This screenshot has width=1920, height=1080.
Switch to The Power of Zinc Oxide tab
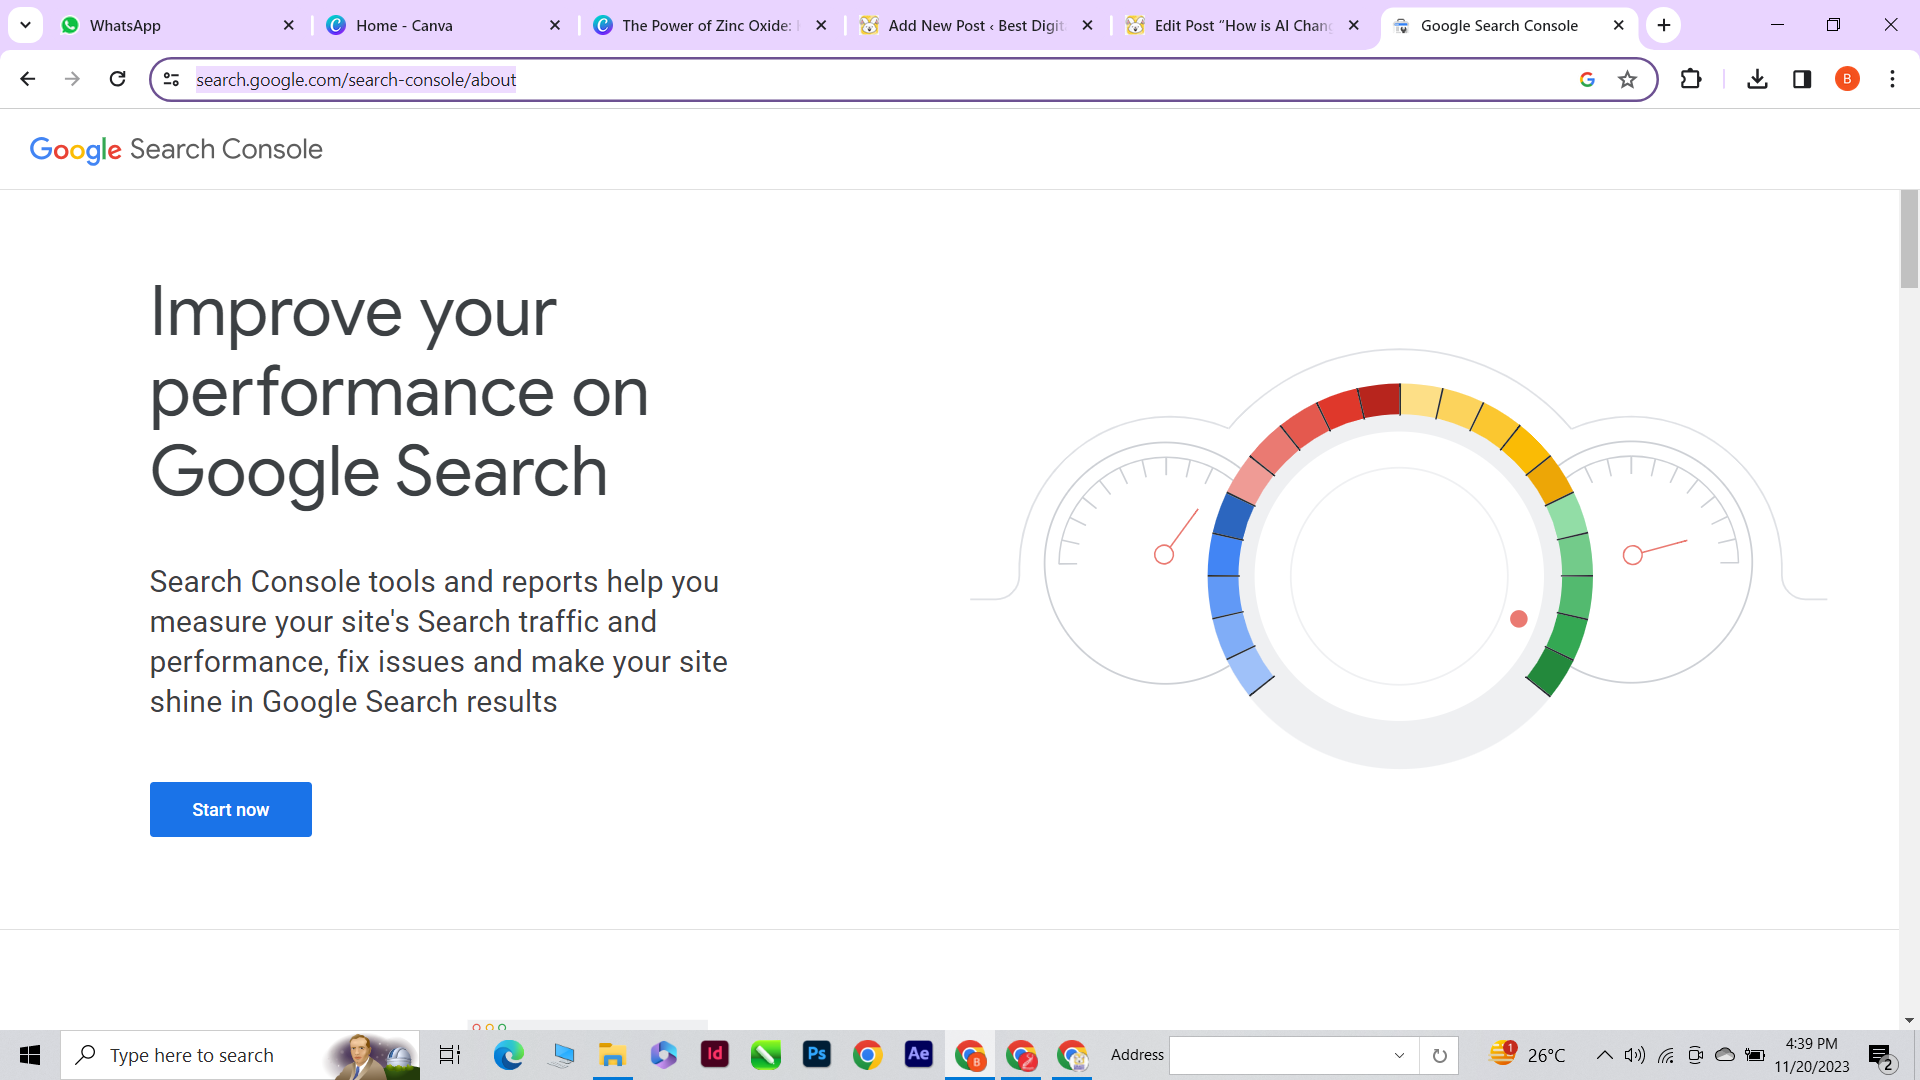click(x=711, y=25)
